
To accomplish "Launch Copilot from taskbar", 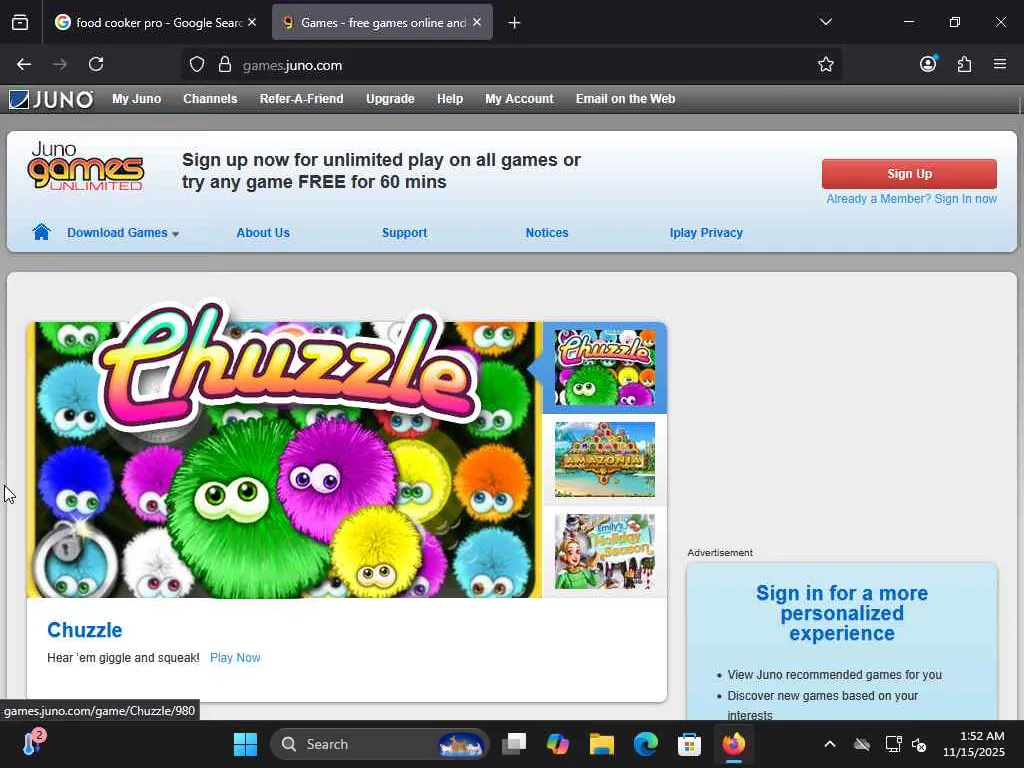I will (558, 744).
